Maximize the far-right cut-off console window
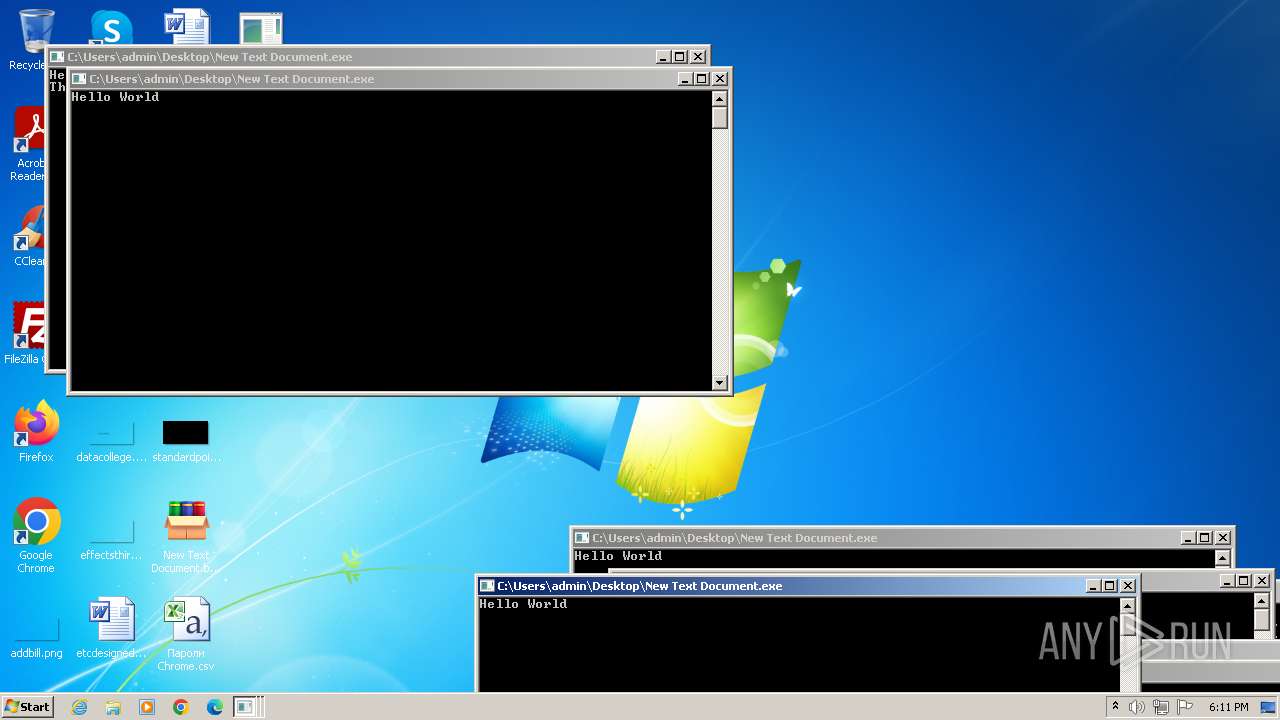Viewport: 1280px width, 720px height. 1244,581
